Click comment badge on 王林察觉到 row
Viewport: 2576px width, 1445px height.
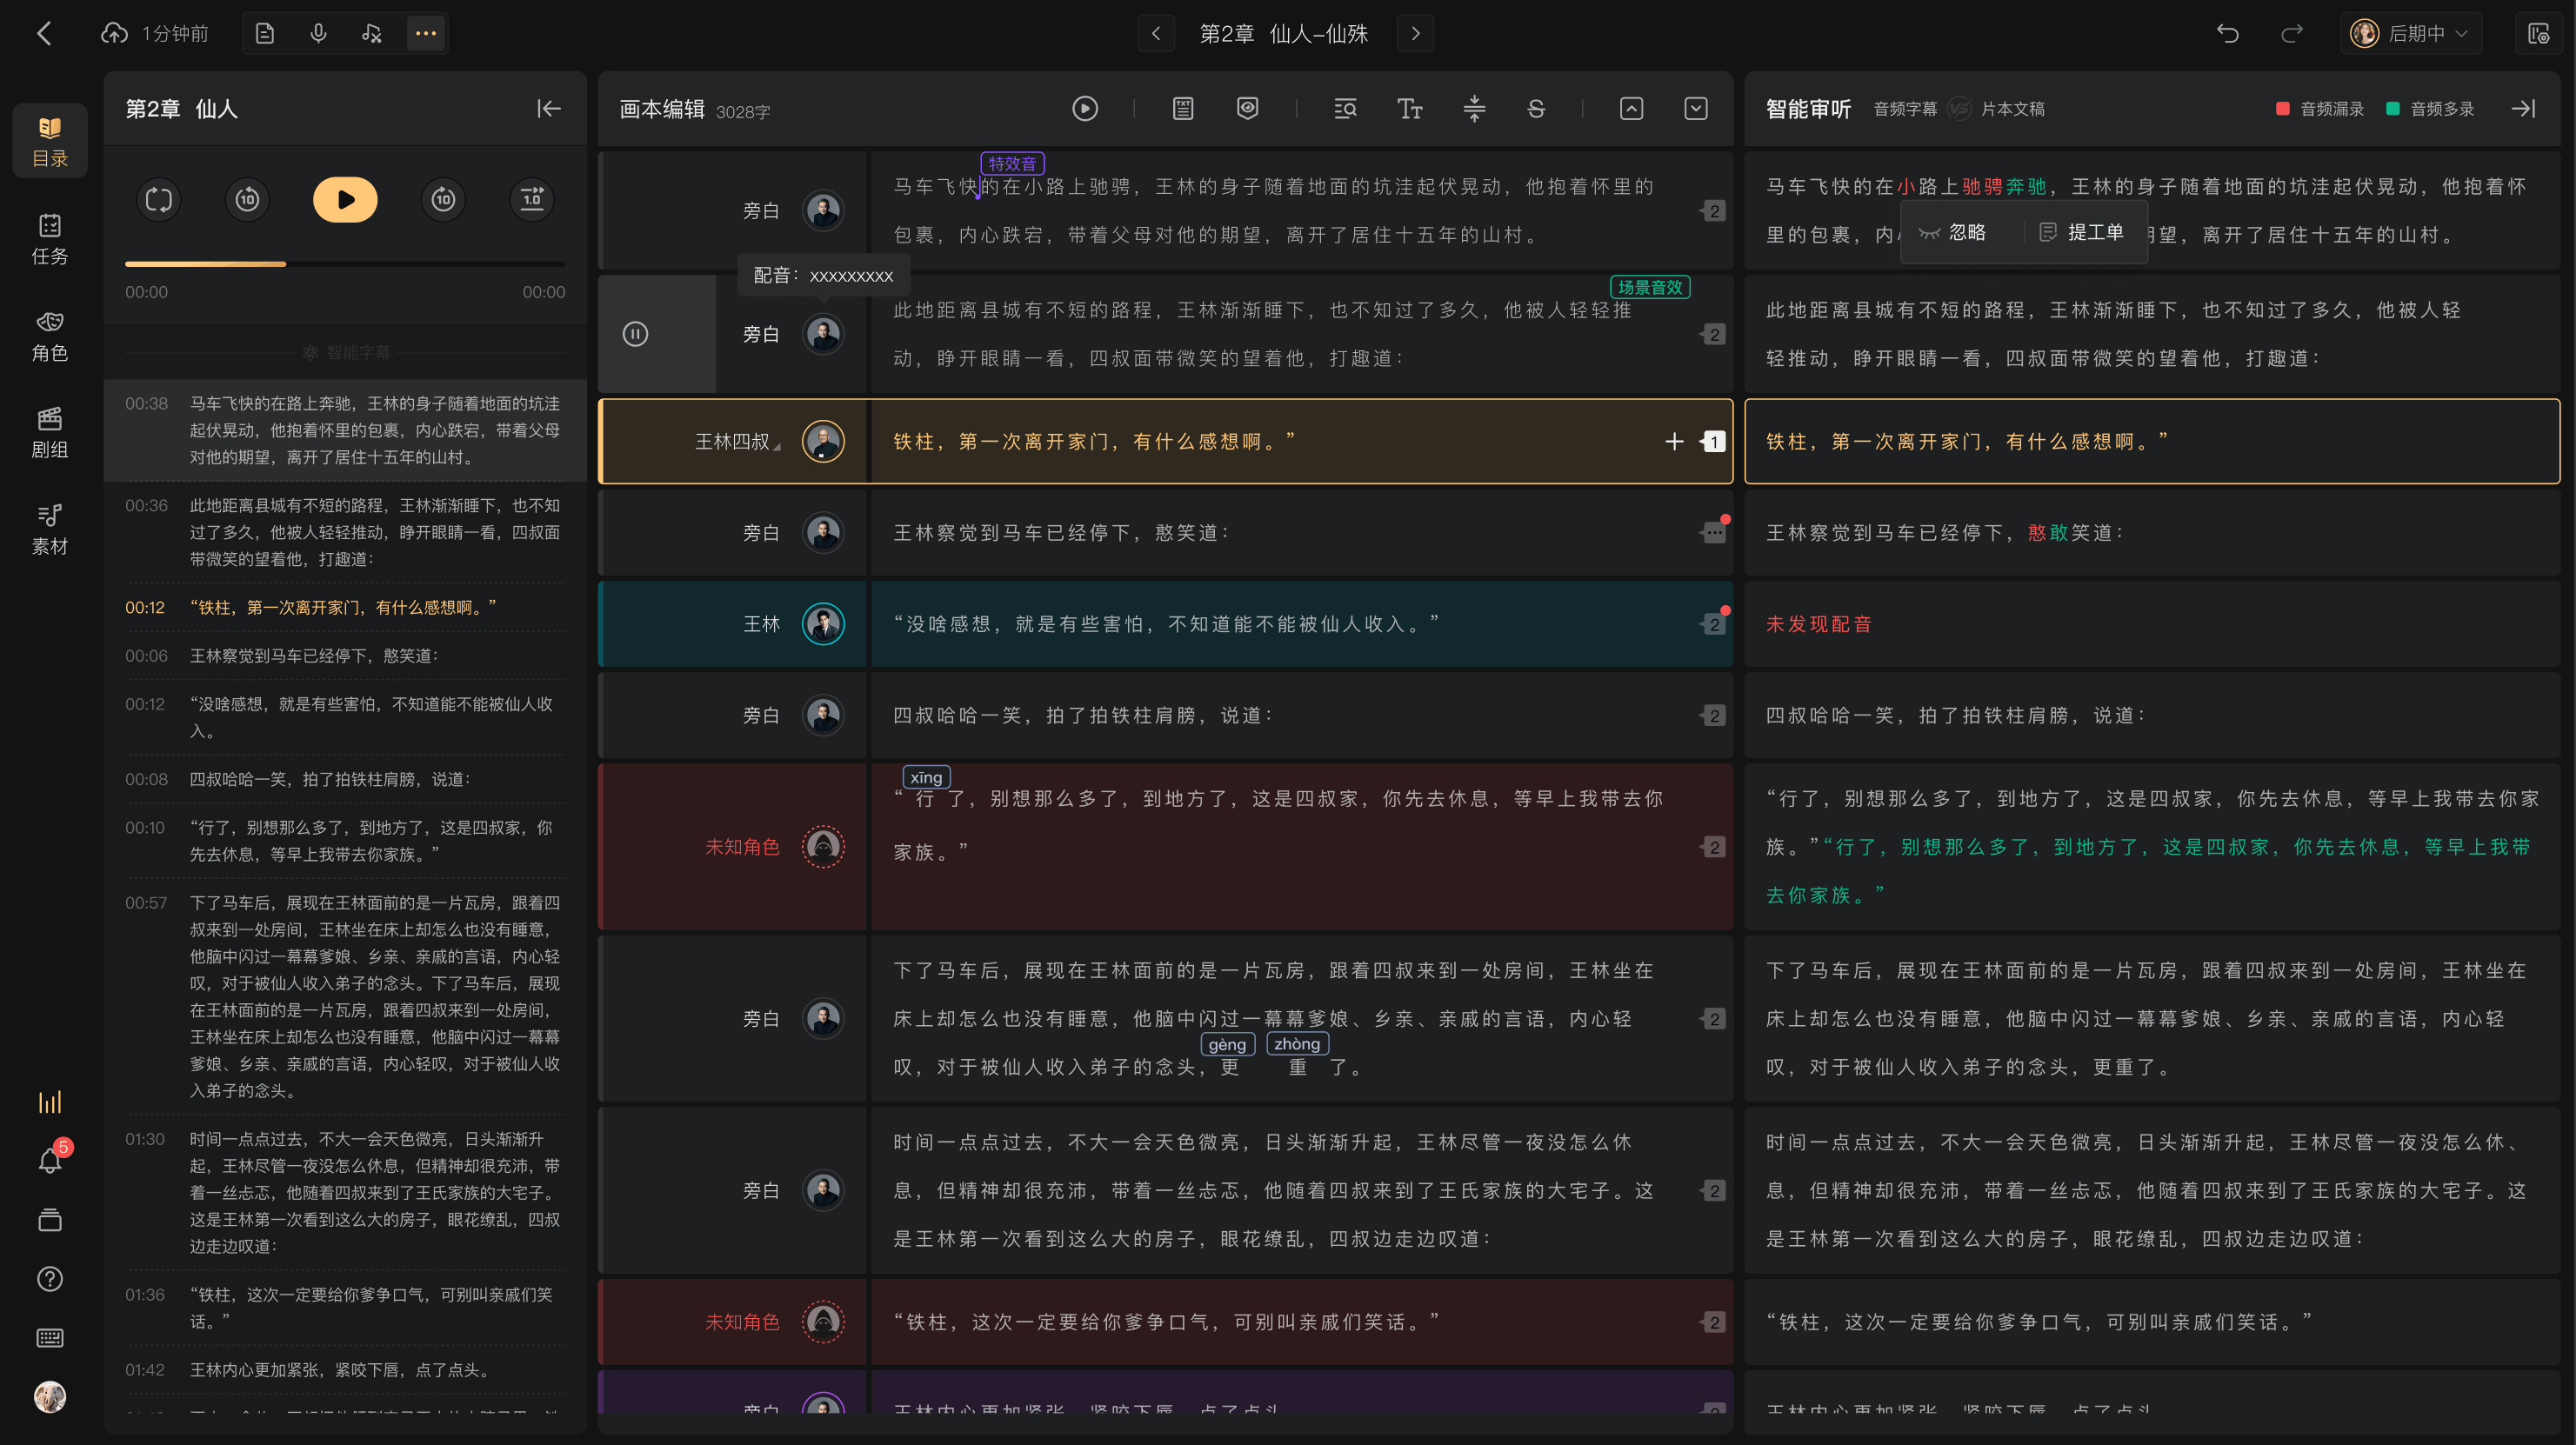[x=1714, y=532]
